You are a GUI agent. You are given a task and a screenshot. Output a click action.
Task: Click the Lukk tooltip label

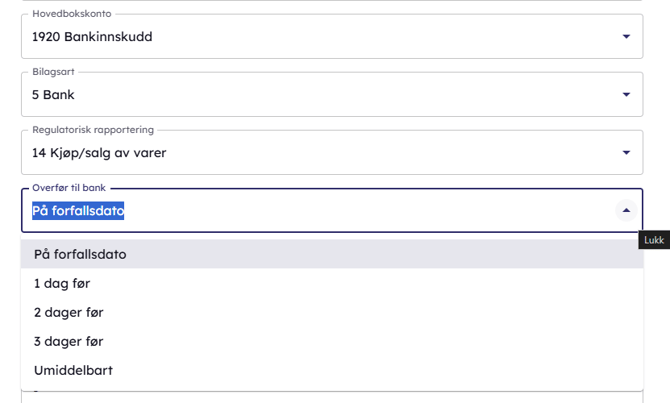pos(654,240)
